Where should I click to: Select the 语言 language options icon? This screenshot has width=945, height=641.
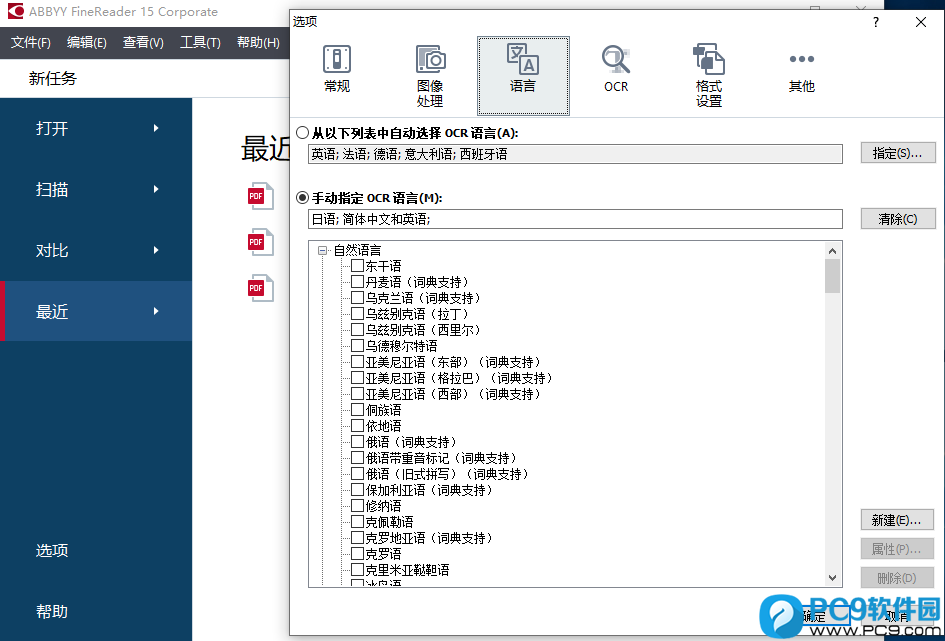click(523, 75)
